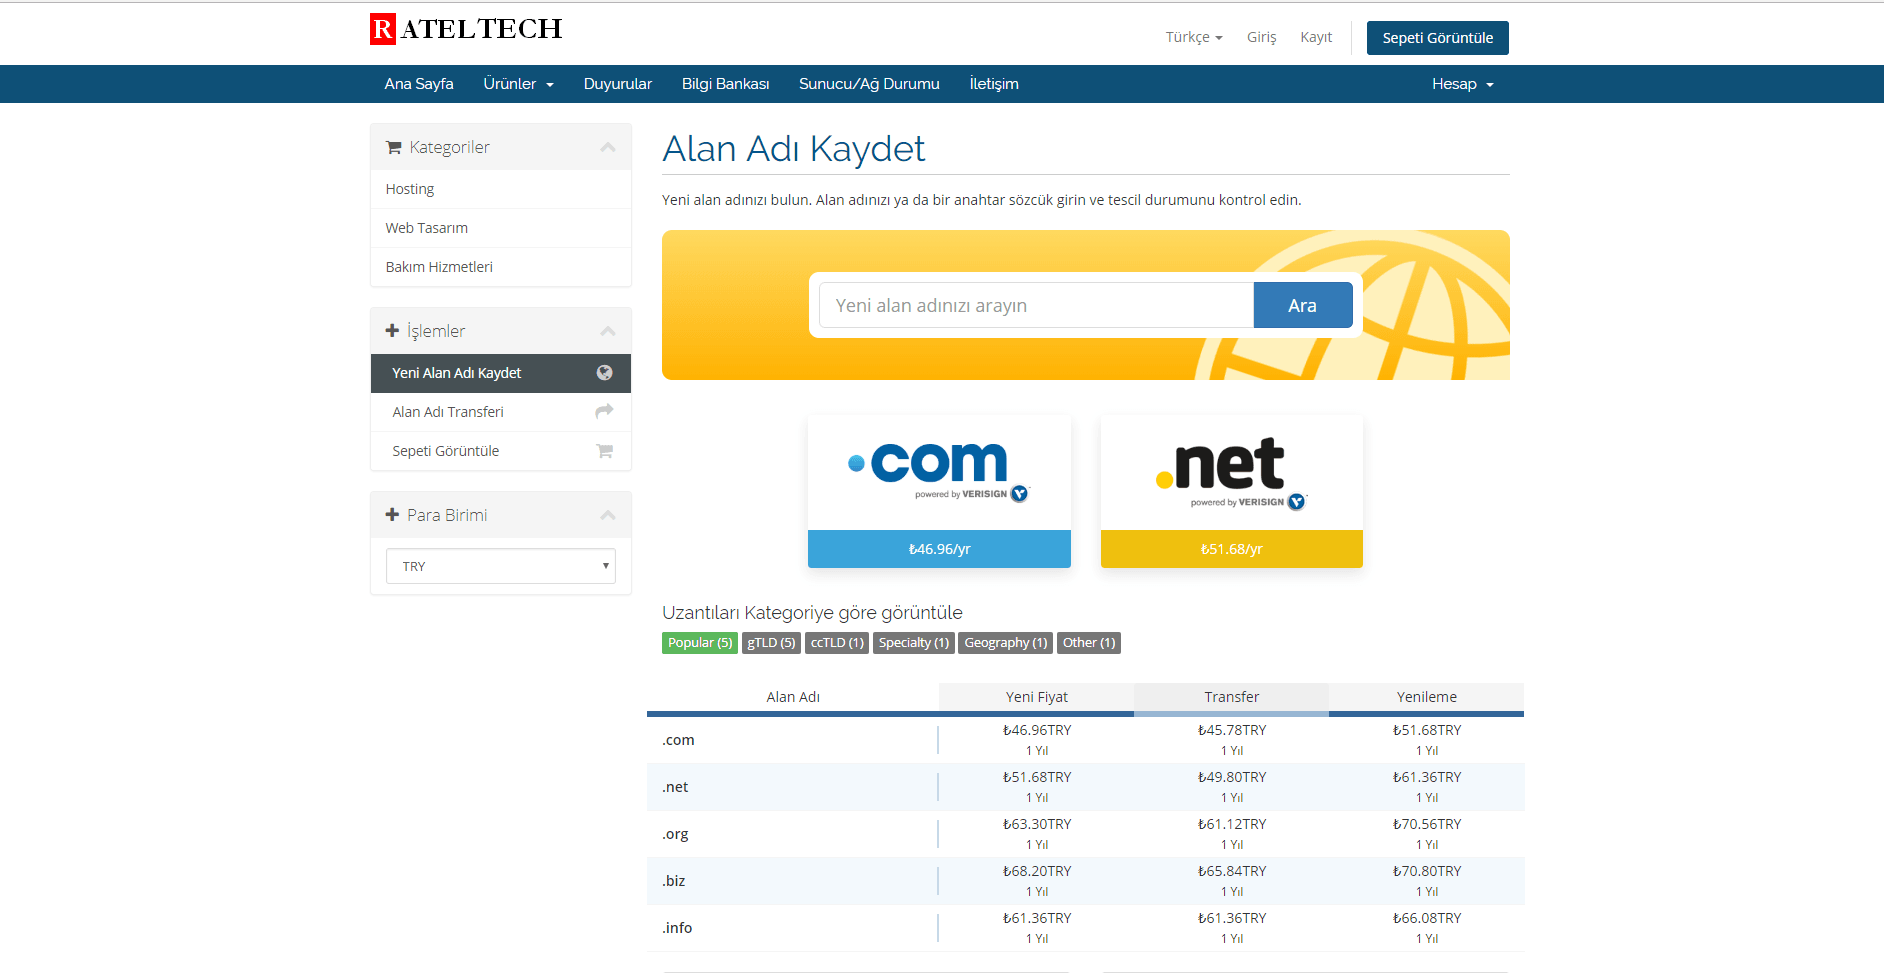The width and height of the screenshot is (1884, 973).
Task: Click the Transfer column header
Action: 1232,697
